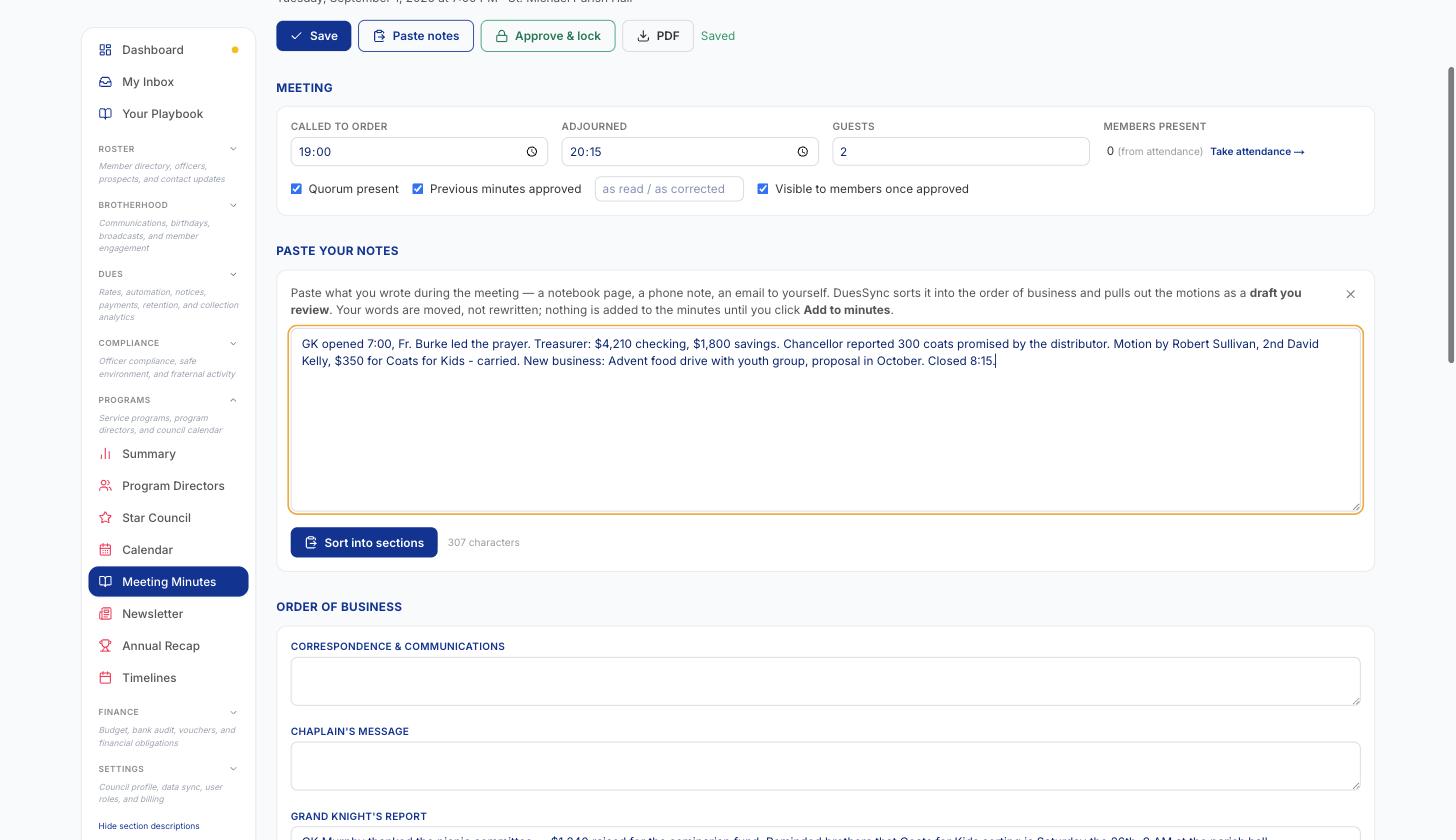
Task: Click Approve & lock button
Action: [548, 36]
